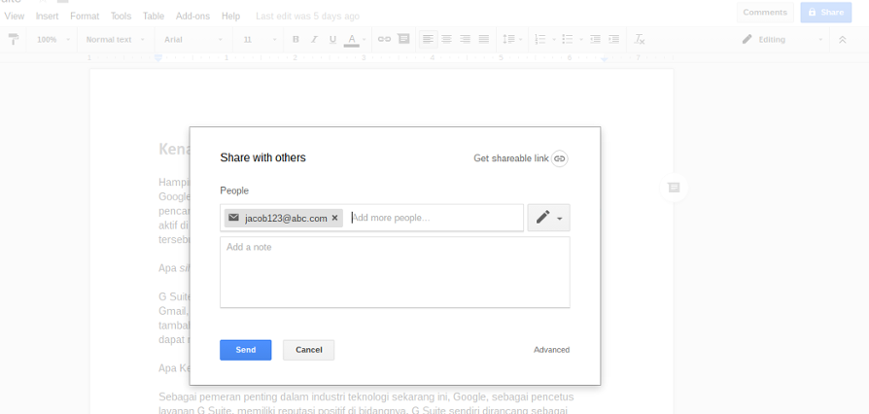This screenshot has width=869, height=414.
Task: Open the Insert menu
Action: 47,16
